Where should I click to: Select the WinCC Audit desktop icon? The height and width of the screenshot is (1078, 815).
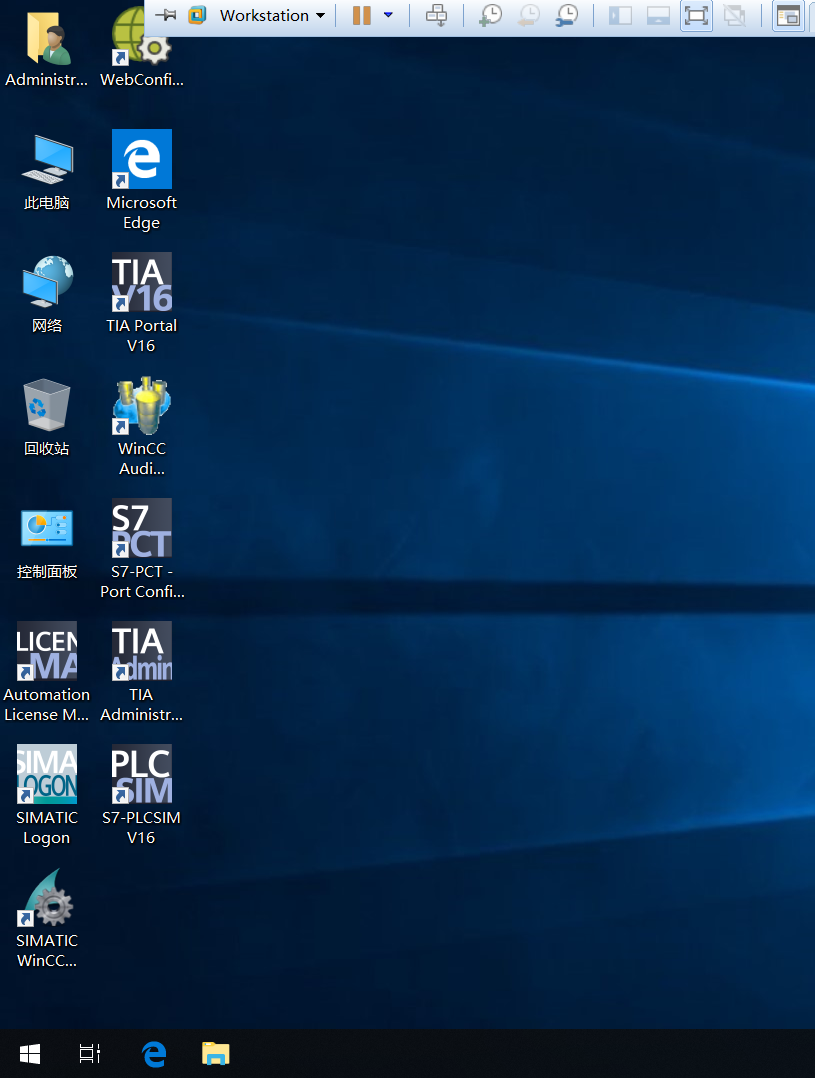[x=141, y=406]
